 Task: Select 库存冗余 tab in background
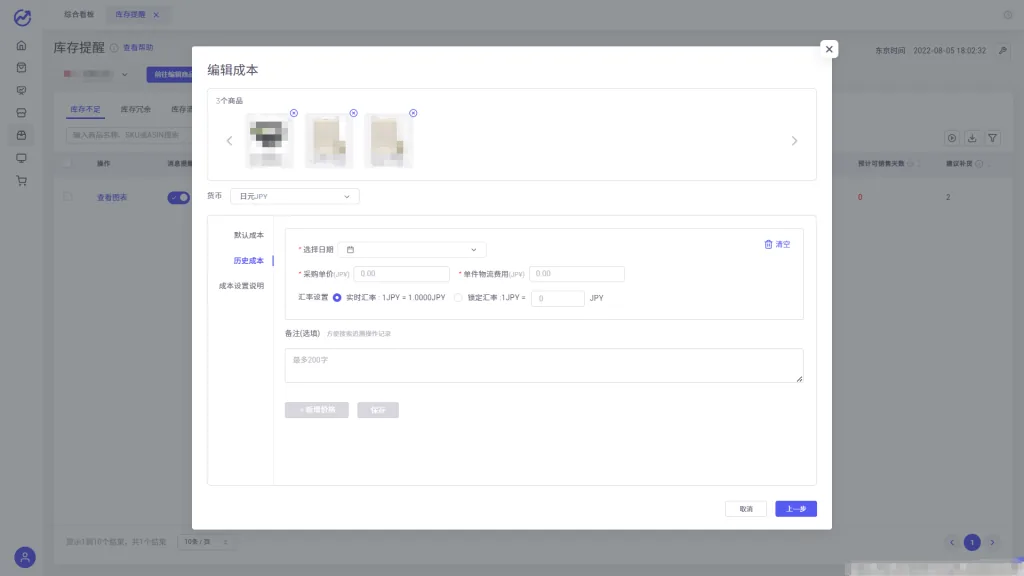pos(136,109)
